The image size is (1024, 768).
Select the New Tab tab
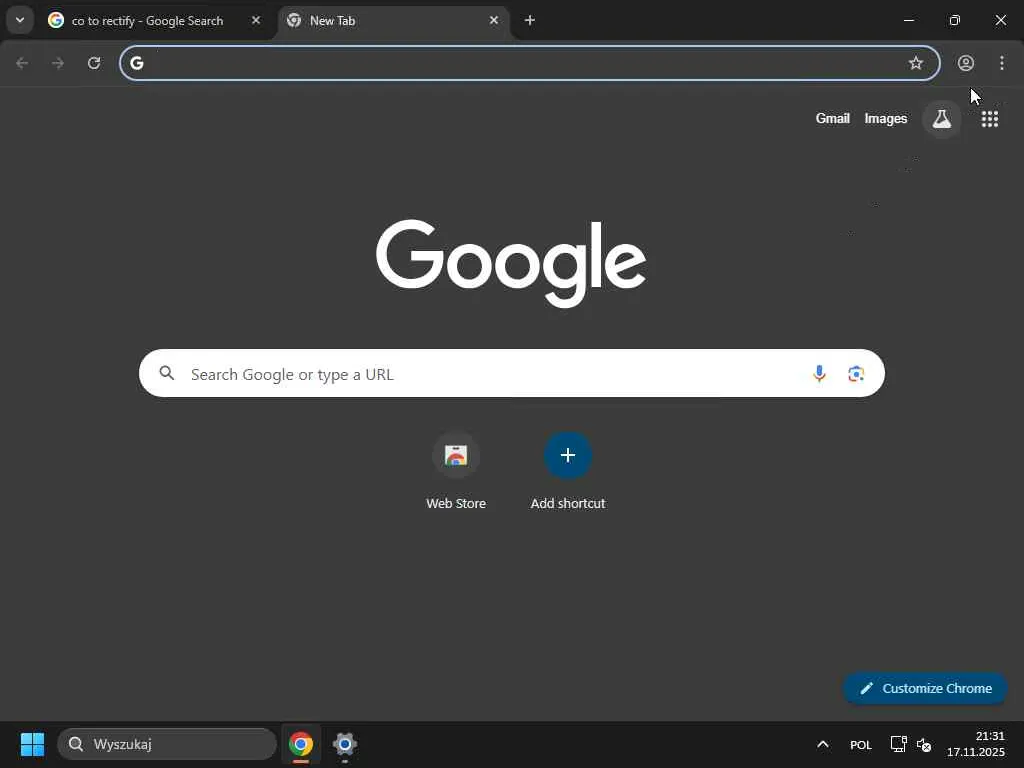[x=392, y=21]
